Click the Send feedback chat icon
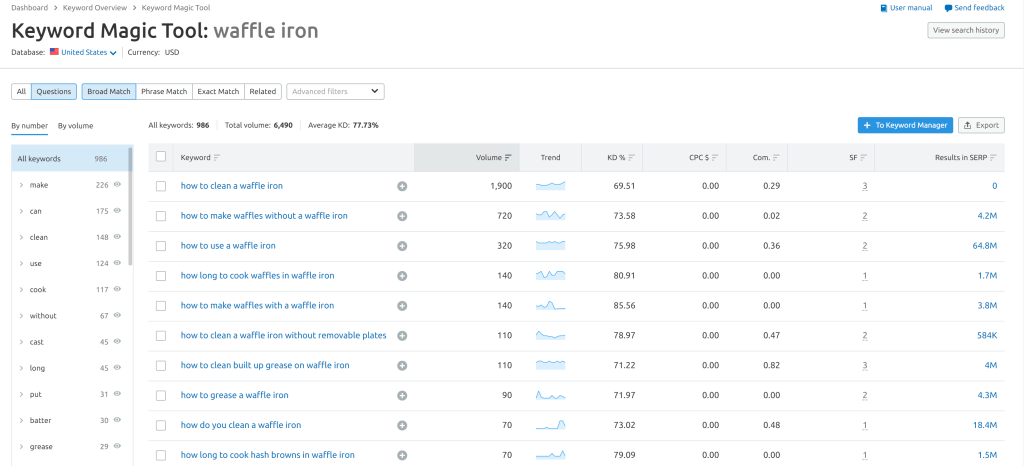The image size is (1024, 466). (x=948, y=8)
